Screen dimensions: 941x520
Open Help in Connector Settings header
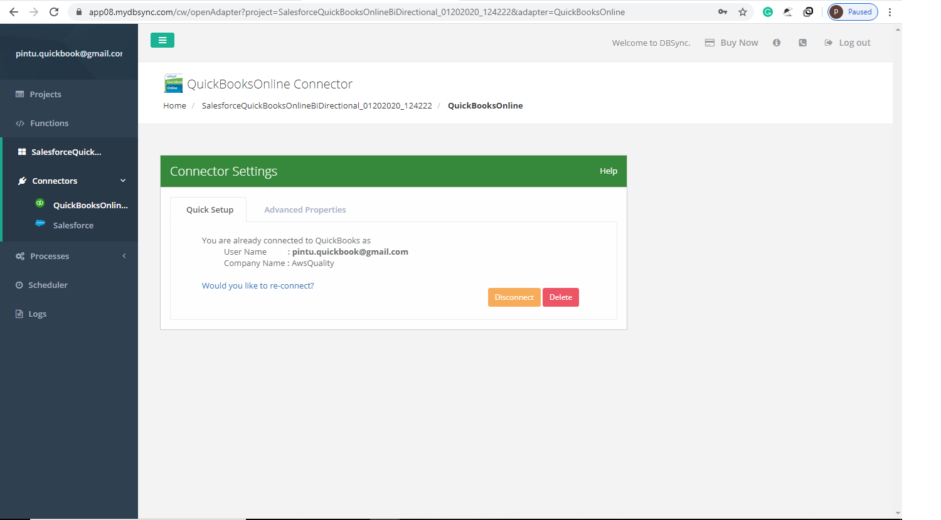point(608,171)
